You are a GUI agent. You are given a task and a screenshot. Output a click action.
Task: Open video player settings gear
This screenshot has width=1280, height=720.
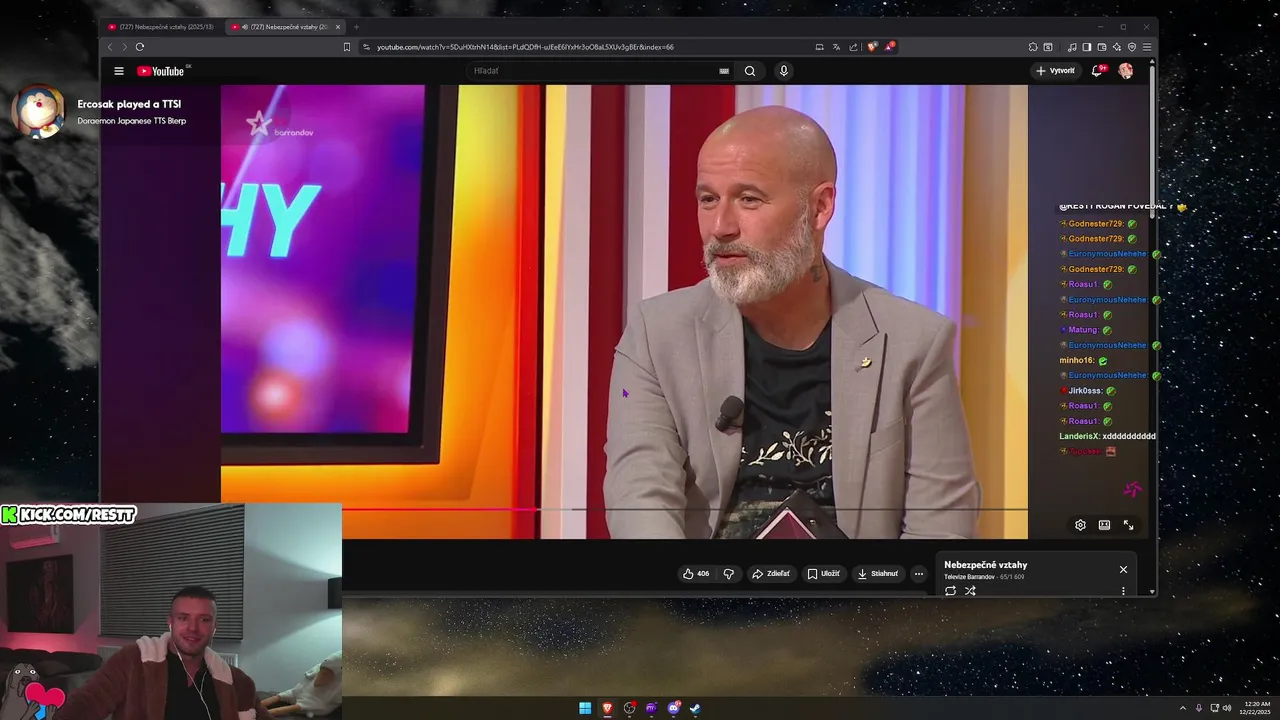tap(1080, 525)
